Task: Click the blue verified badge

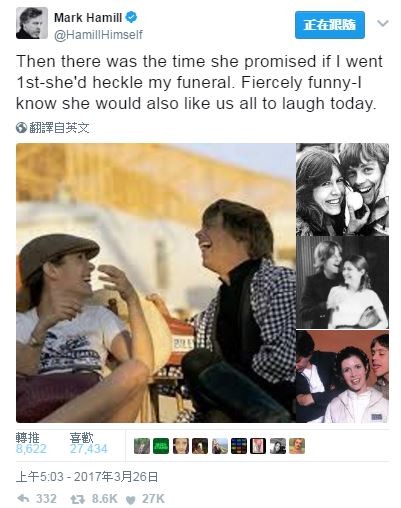Action: tap(131, 17)
